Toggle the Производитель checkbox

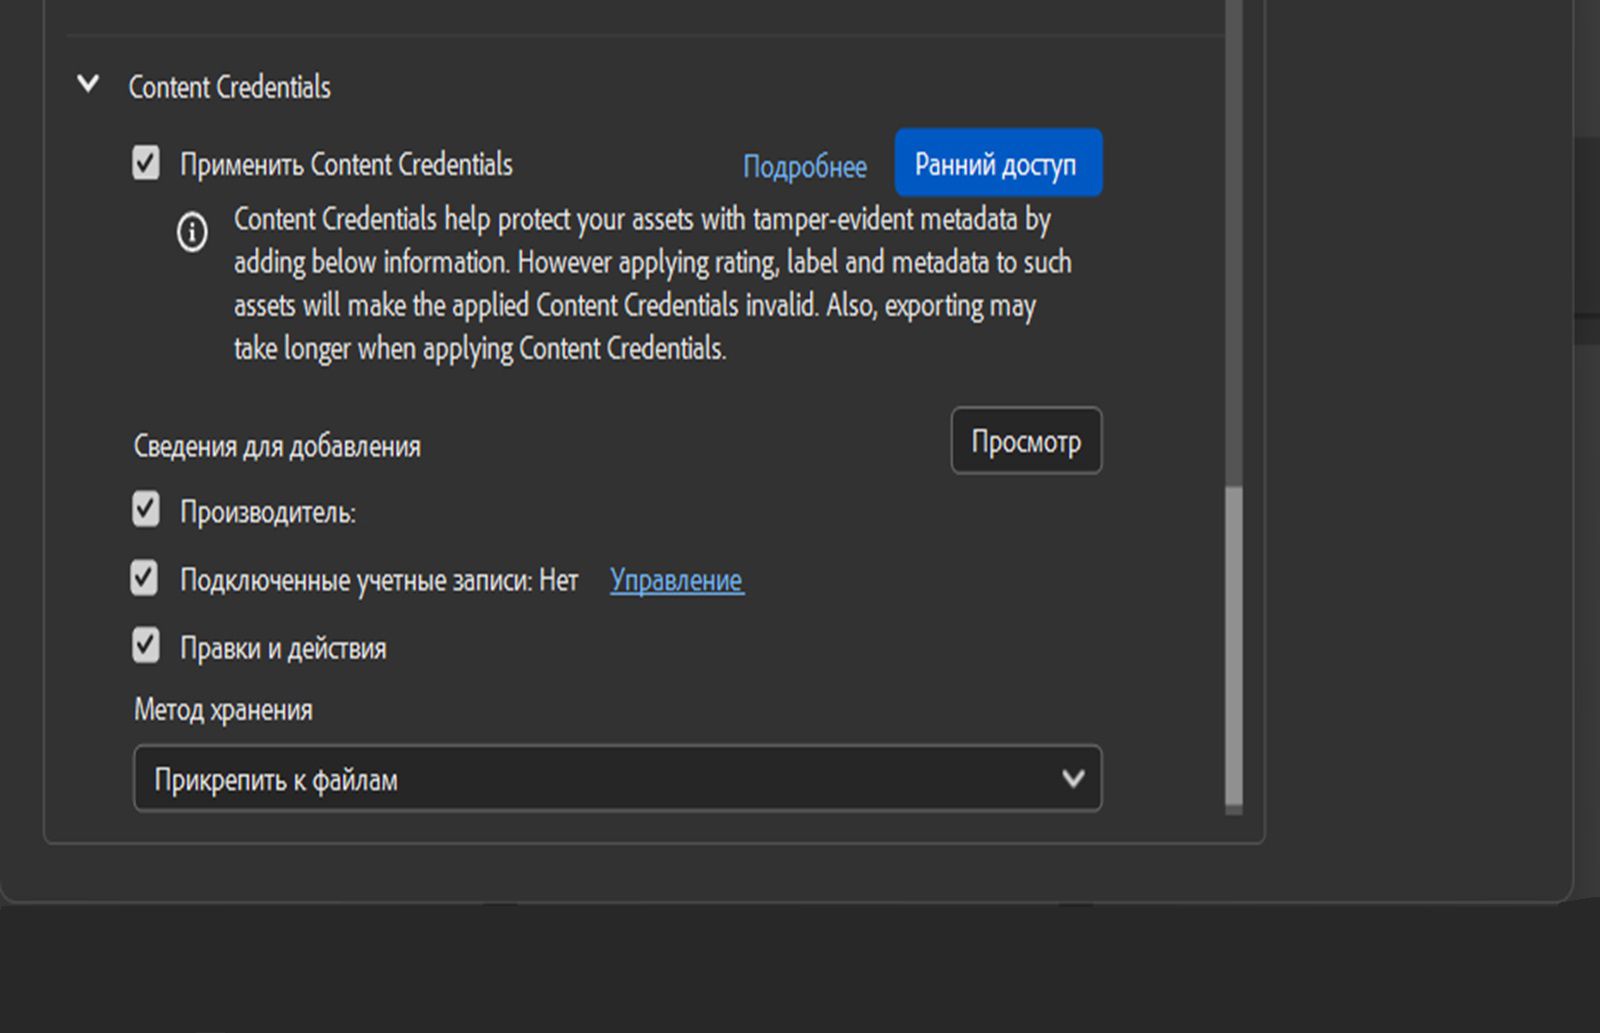coord(146,510)
